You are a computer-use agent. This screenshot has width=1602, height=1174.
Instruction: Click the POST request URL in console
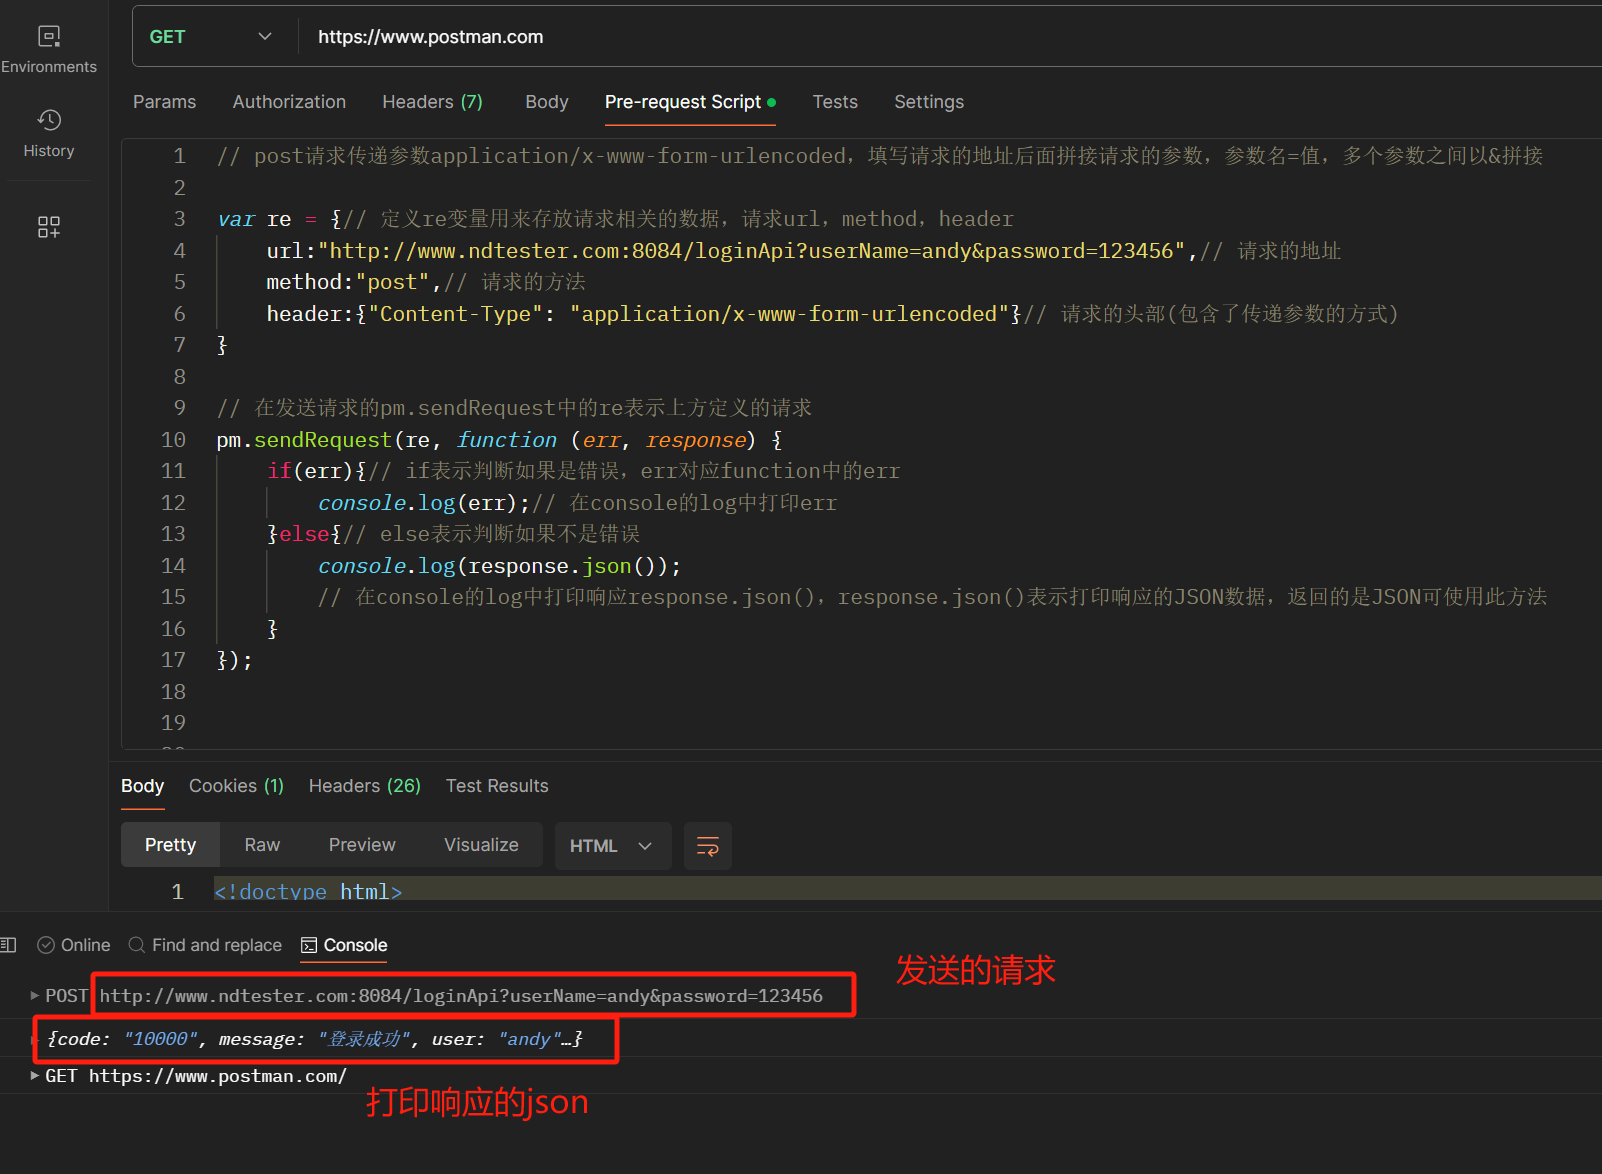click(x=461, y=996)
